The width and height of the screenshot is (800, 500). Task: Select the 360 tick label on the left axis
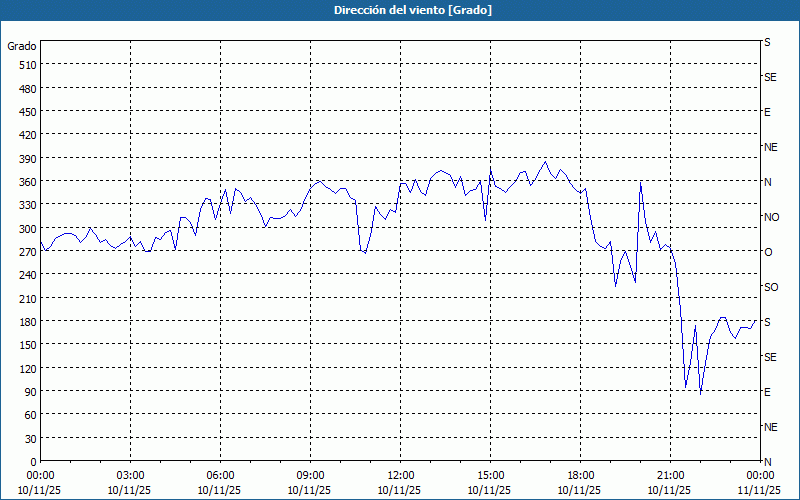coord(27,182)
